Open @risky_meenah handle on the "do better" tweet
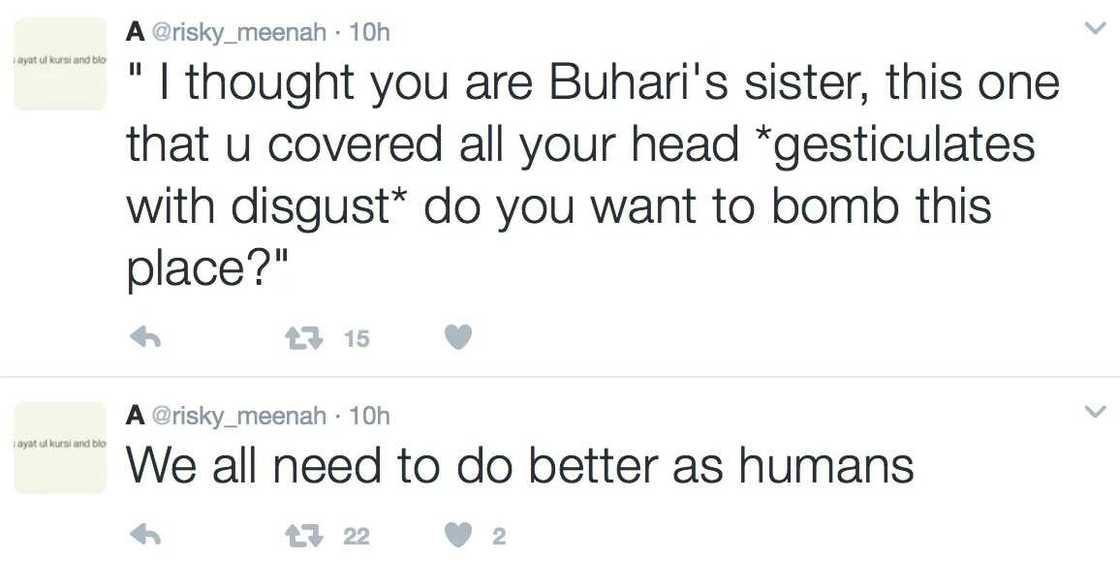 239,415
